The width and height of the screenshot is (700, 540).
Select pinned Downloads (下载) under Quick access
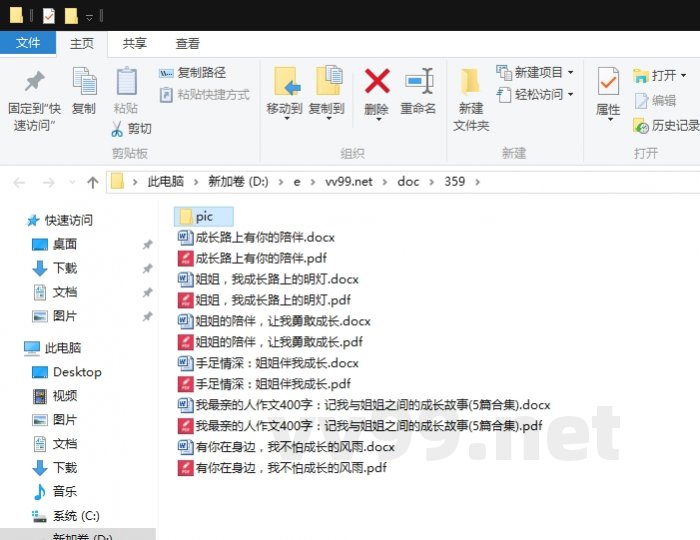[x=54, y=268]
